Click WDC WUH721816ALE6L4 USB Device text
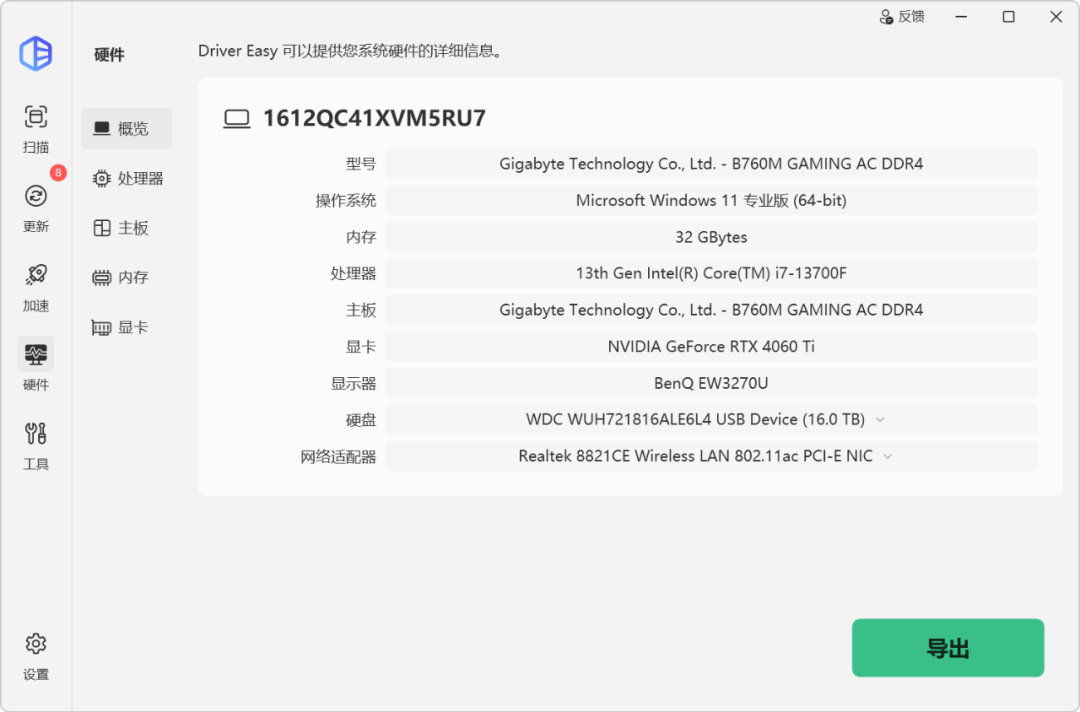Viewport: 1080px width, 712px height. pos(696,419)
